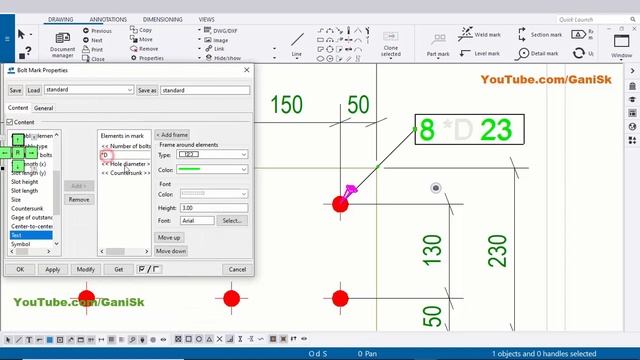
Task: Open the General tab in dialog
Action: (43, 108)
